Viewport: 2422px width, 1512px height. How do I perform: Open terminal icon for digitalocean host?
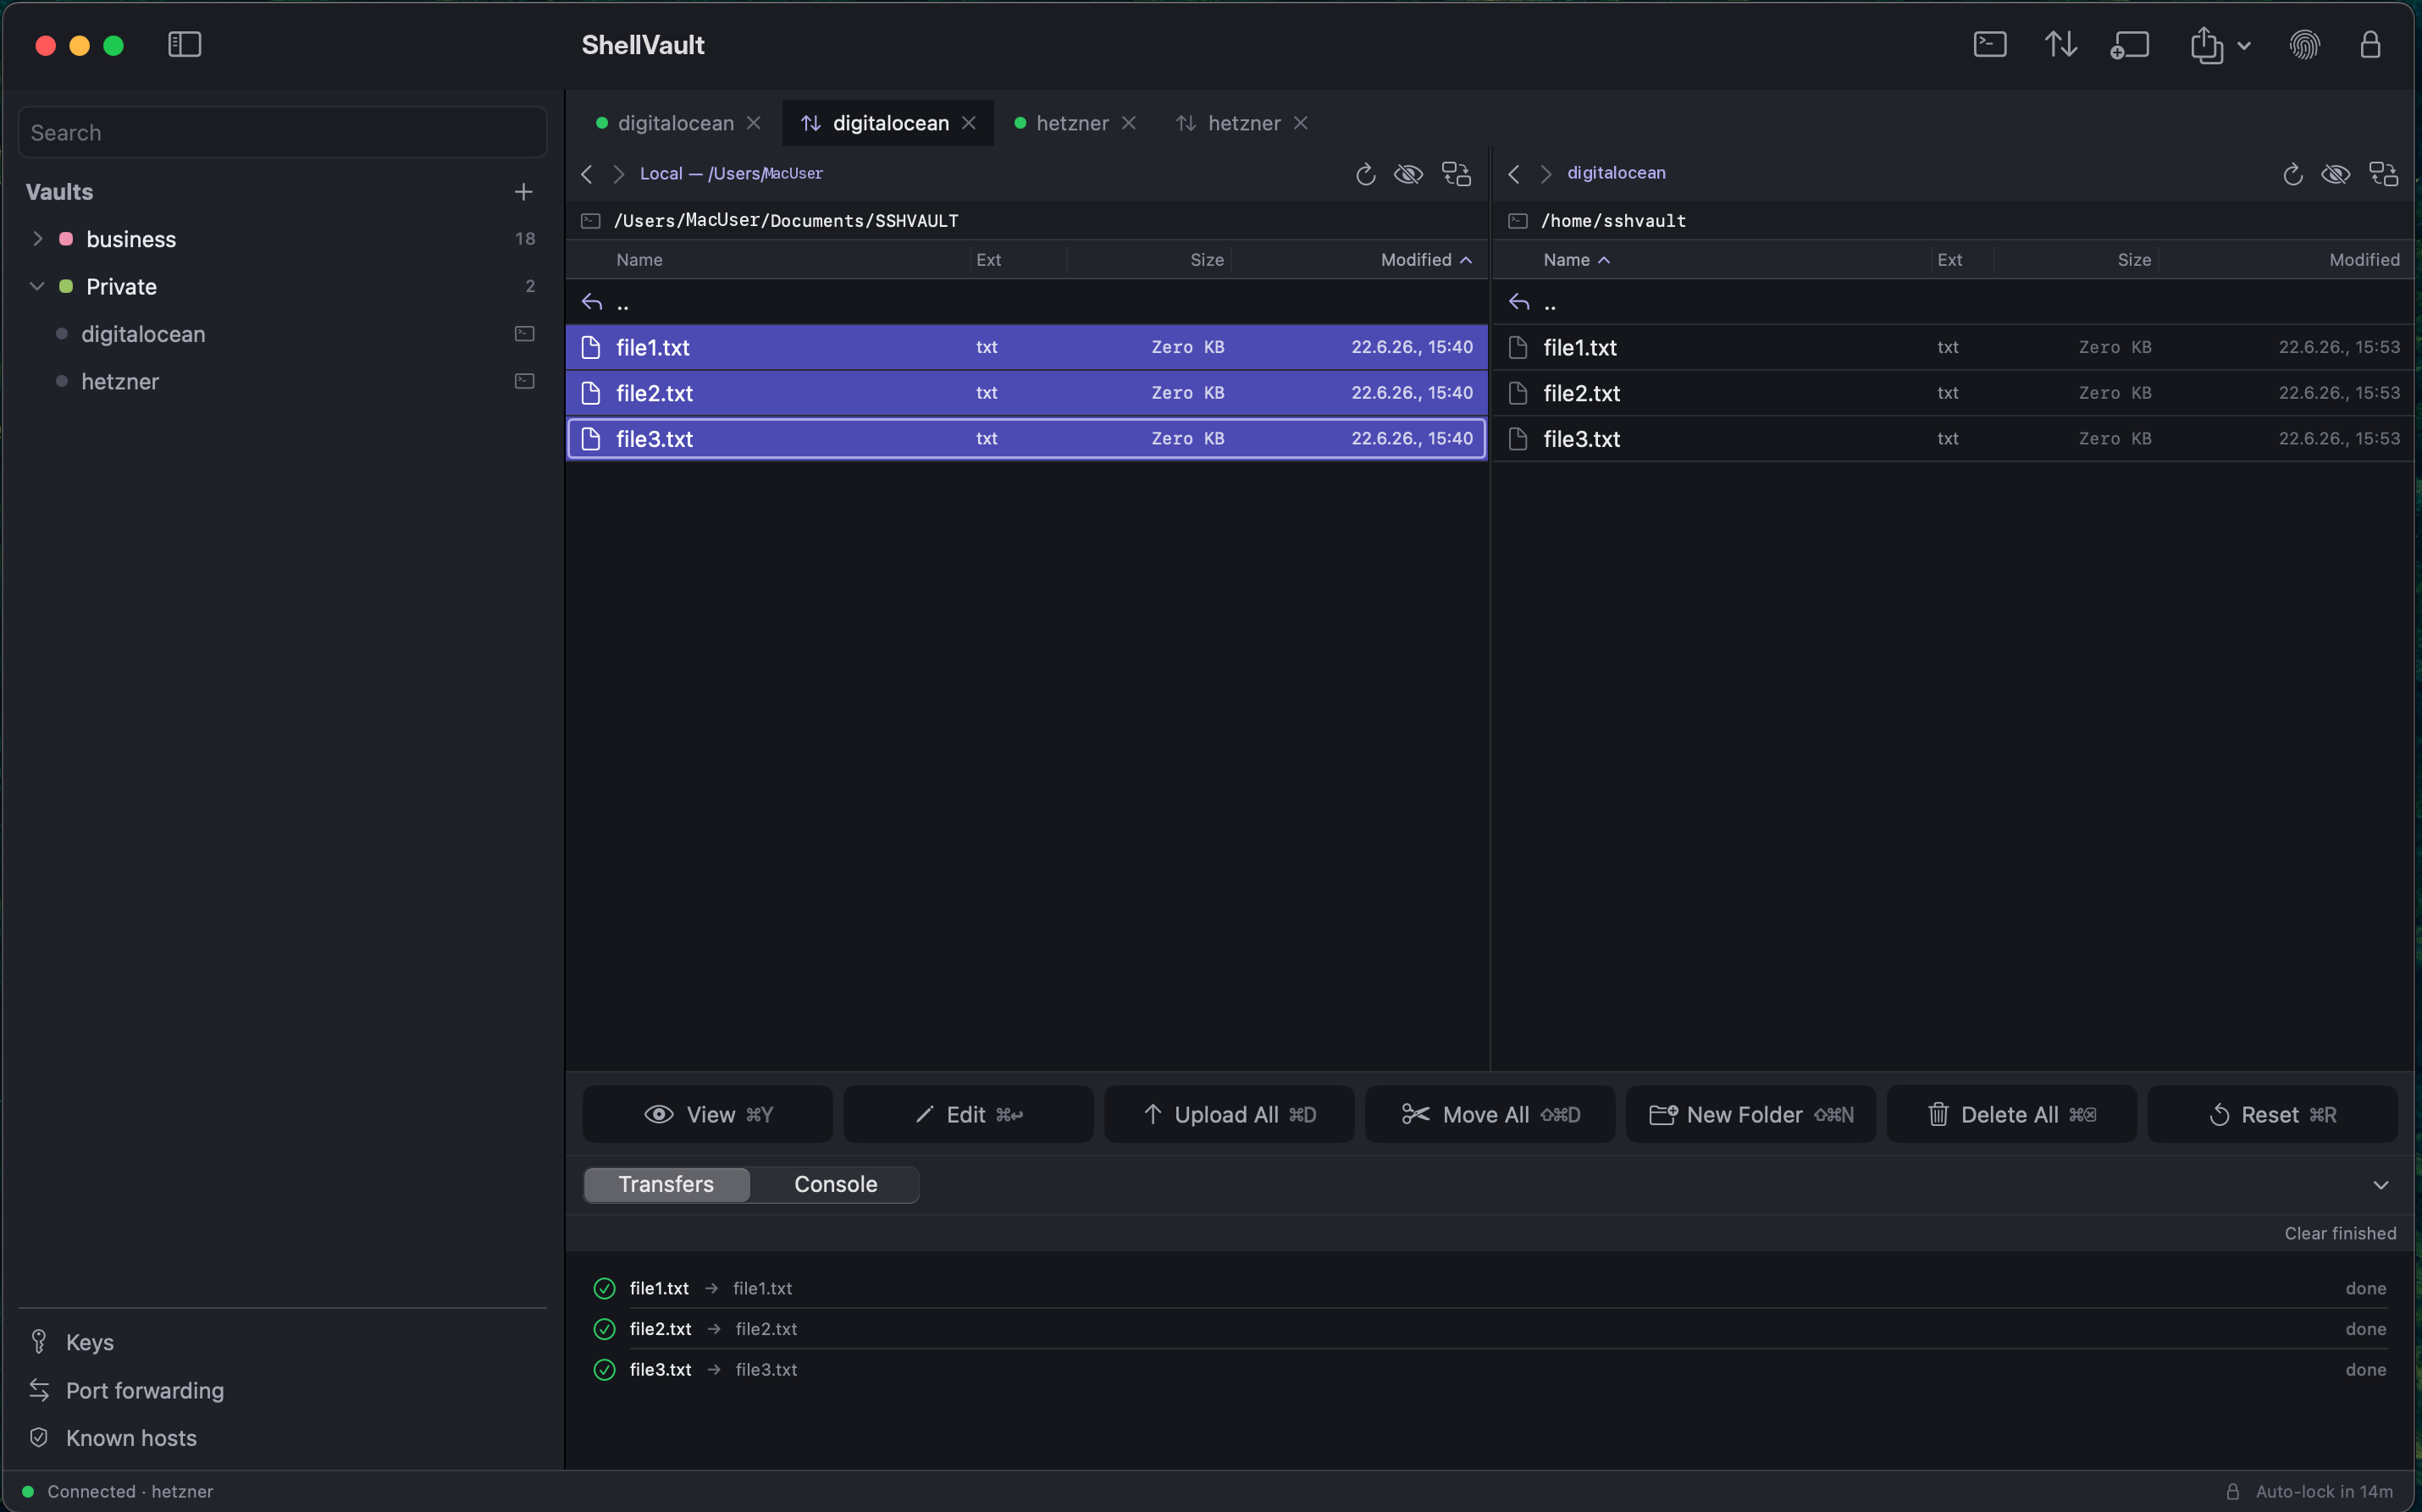(x=524, y=334)
